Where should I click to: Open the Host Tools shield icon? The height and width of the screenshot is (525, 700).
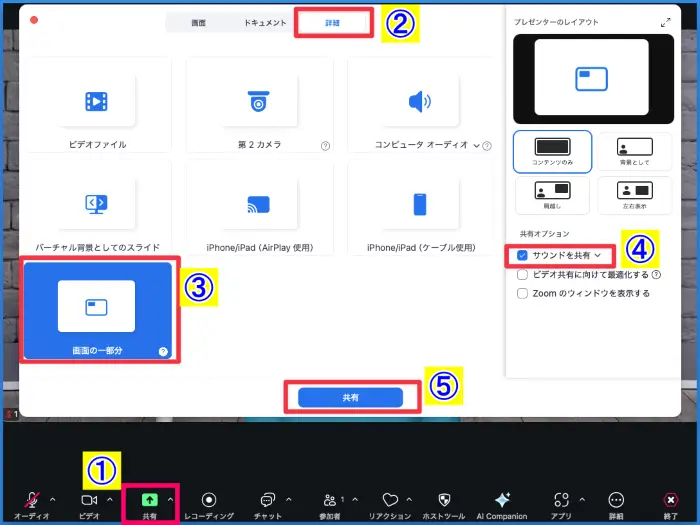pos(444,499)
